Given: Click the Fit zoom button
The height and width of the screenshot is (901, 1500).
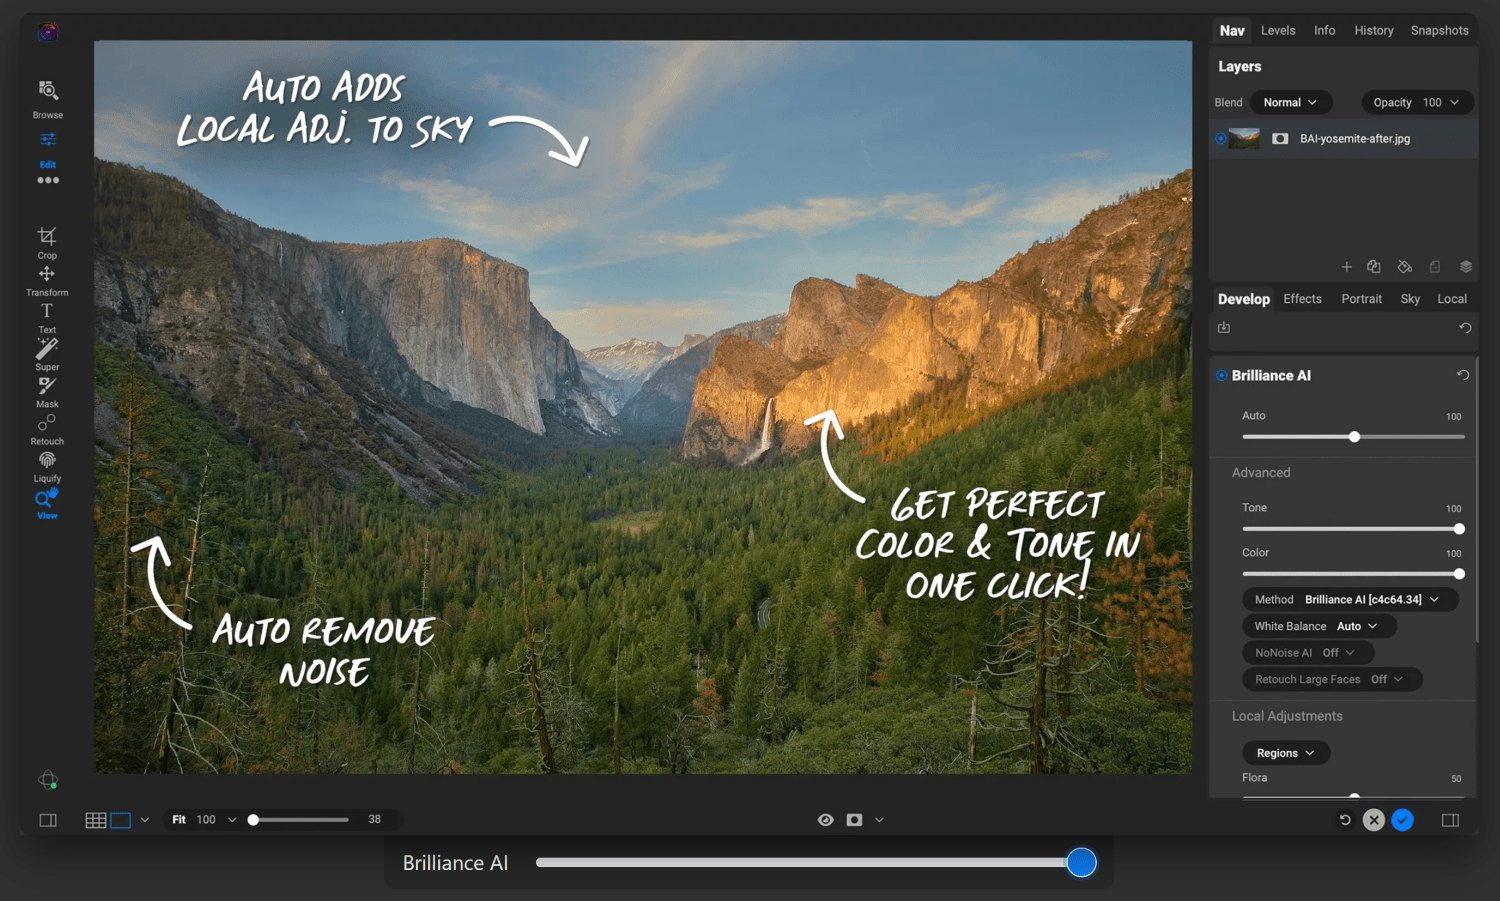Looking at the screenshot, I should pyautogui.click(x=179, y=820).
